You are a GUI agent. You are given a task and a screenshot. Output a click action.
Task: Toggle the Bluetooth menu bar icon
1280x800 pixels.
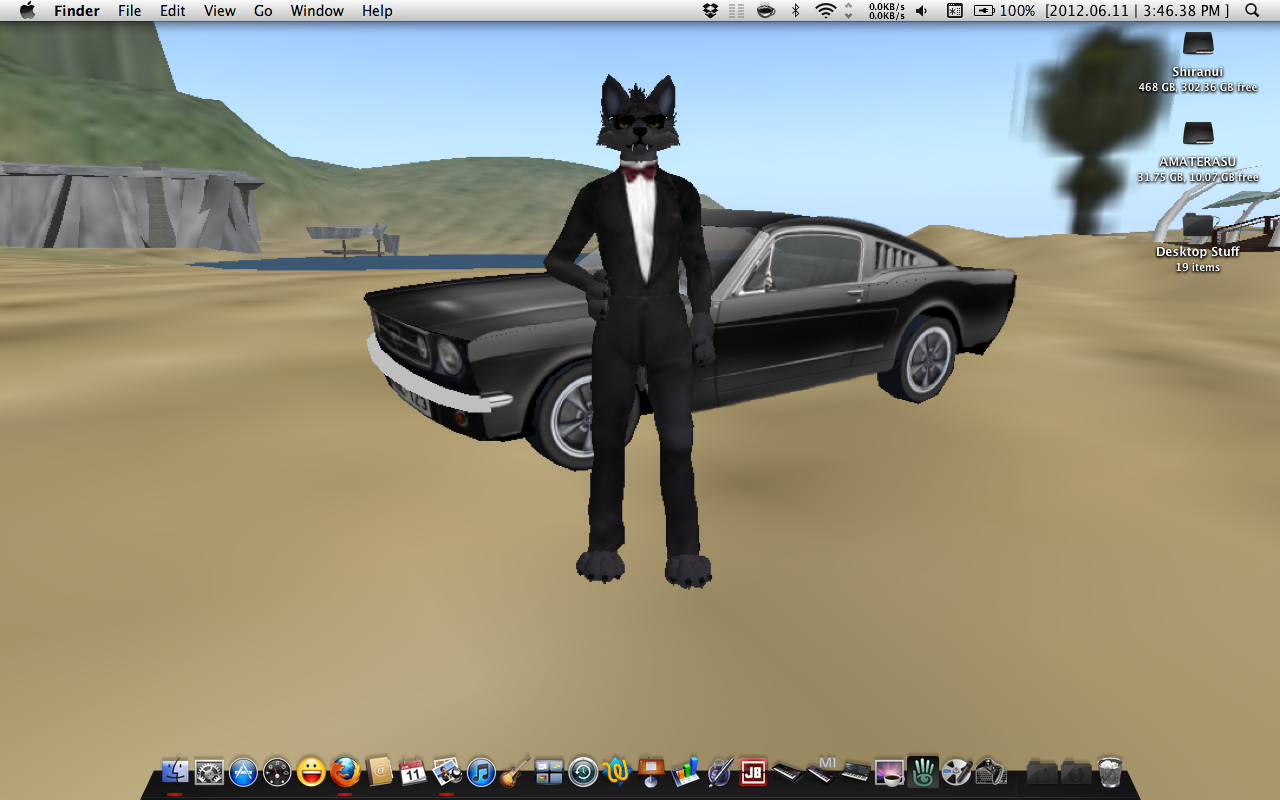pyautogui.click(x=796, y=11)
